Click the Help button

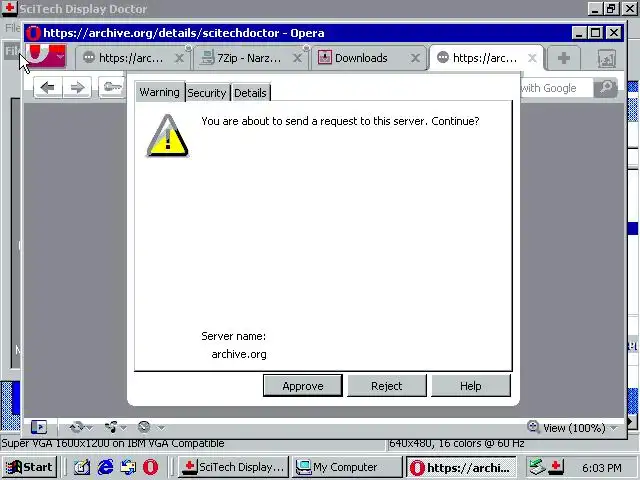[x=471, y=386]
